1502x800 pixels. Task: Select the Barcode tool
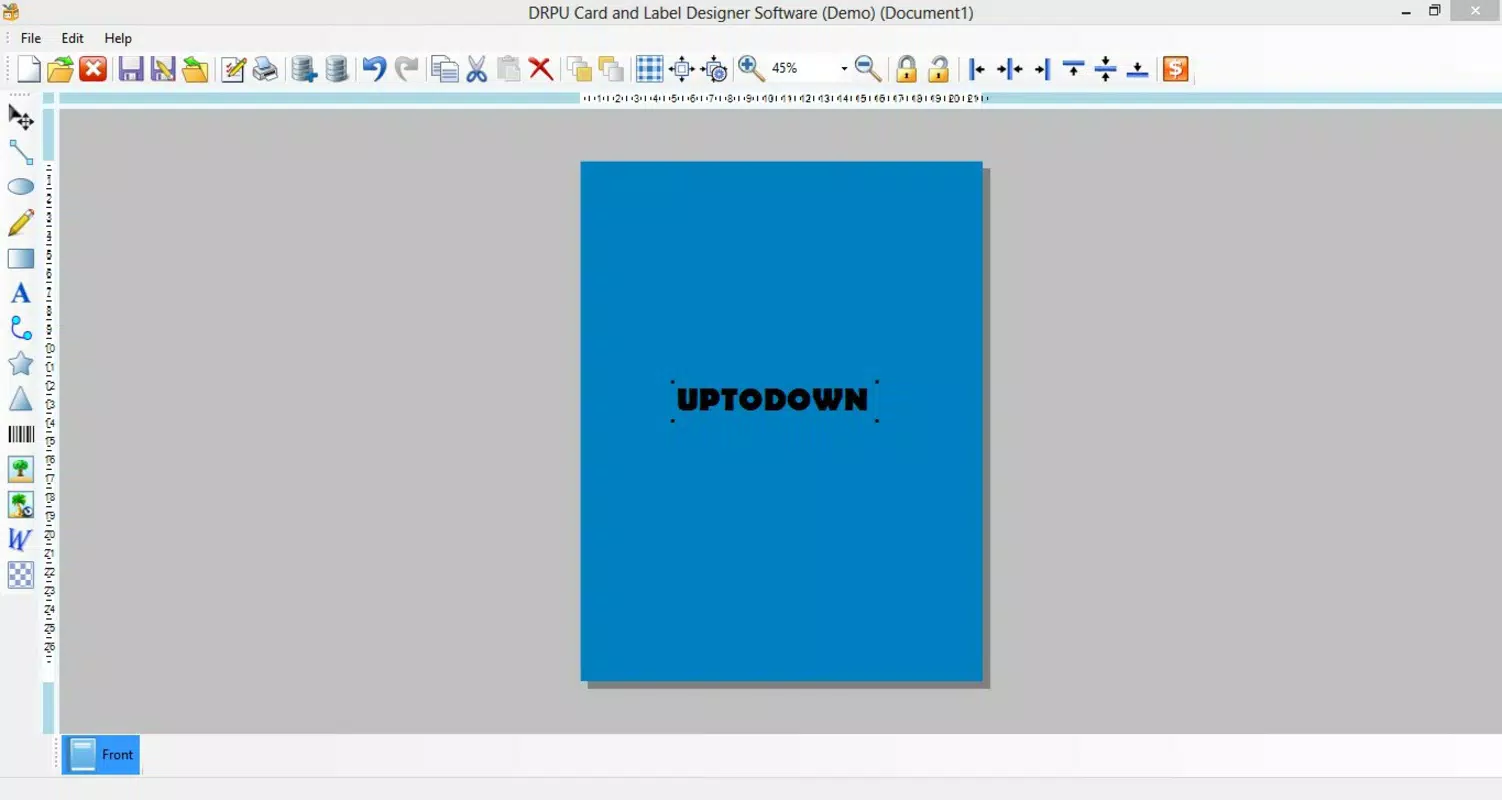coord(21,434)
